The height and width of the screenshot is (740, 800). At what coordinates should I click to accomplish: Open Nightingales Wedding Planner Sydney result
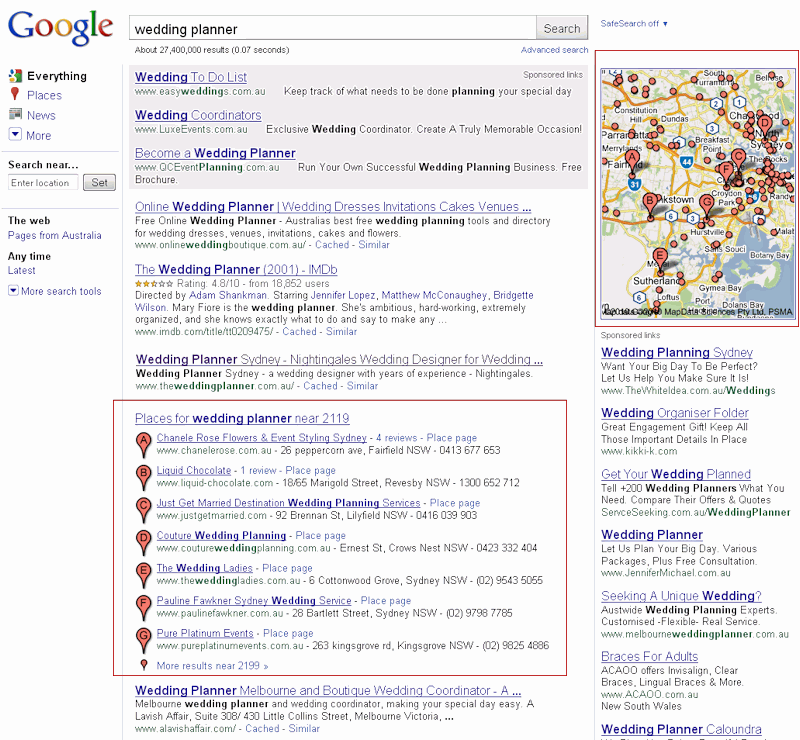pyautogui.click(x=339, y=359)
